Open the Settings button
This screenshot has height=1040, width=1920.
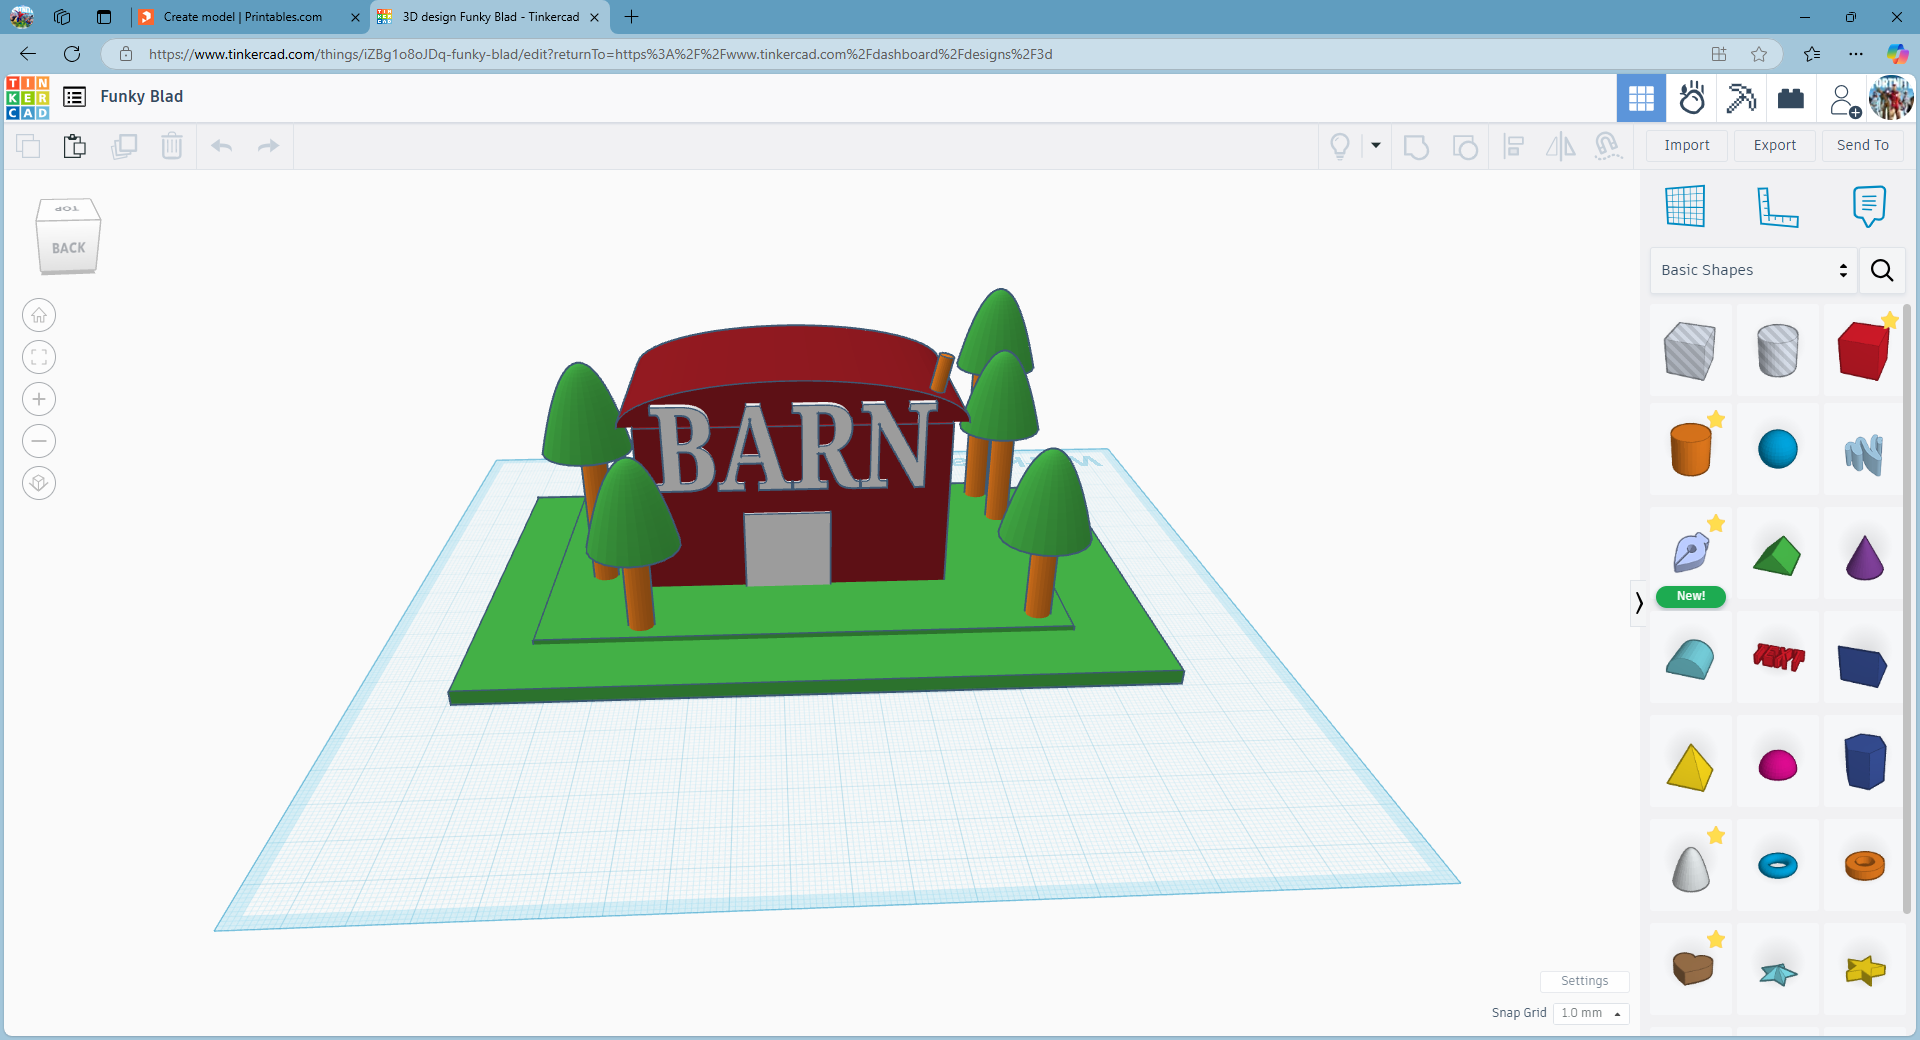coord(1585,981)
